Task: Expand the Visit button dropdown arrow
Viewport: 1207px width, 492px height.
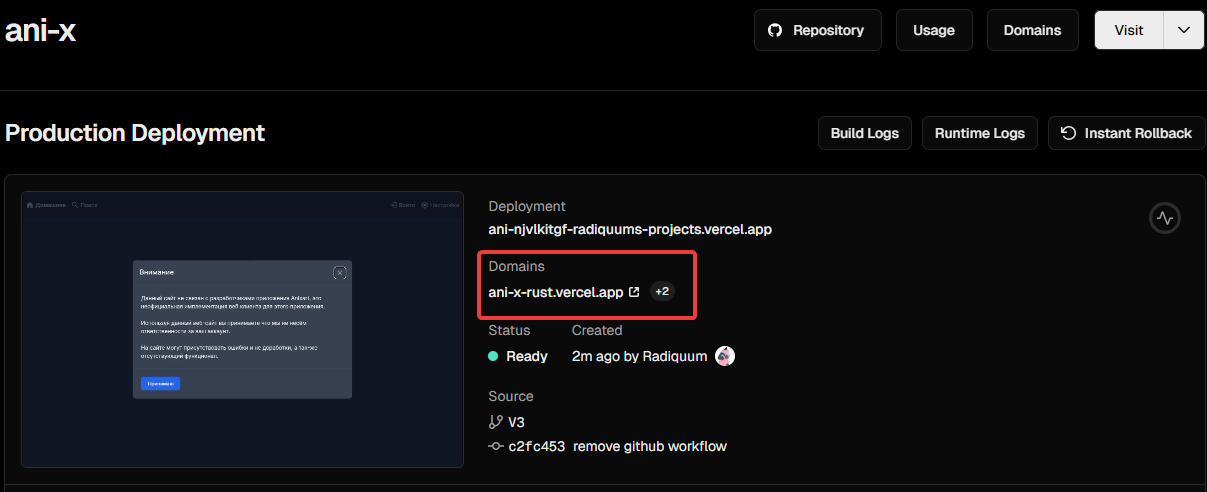Action: tap(1184, 30)
